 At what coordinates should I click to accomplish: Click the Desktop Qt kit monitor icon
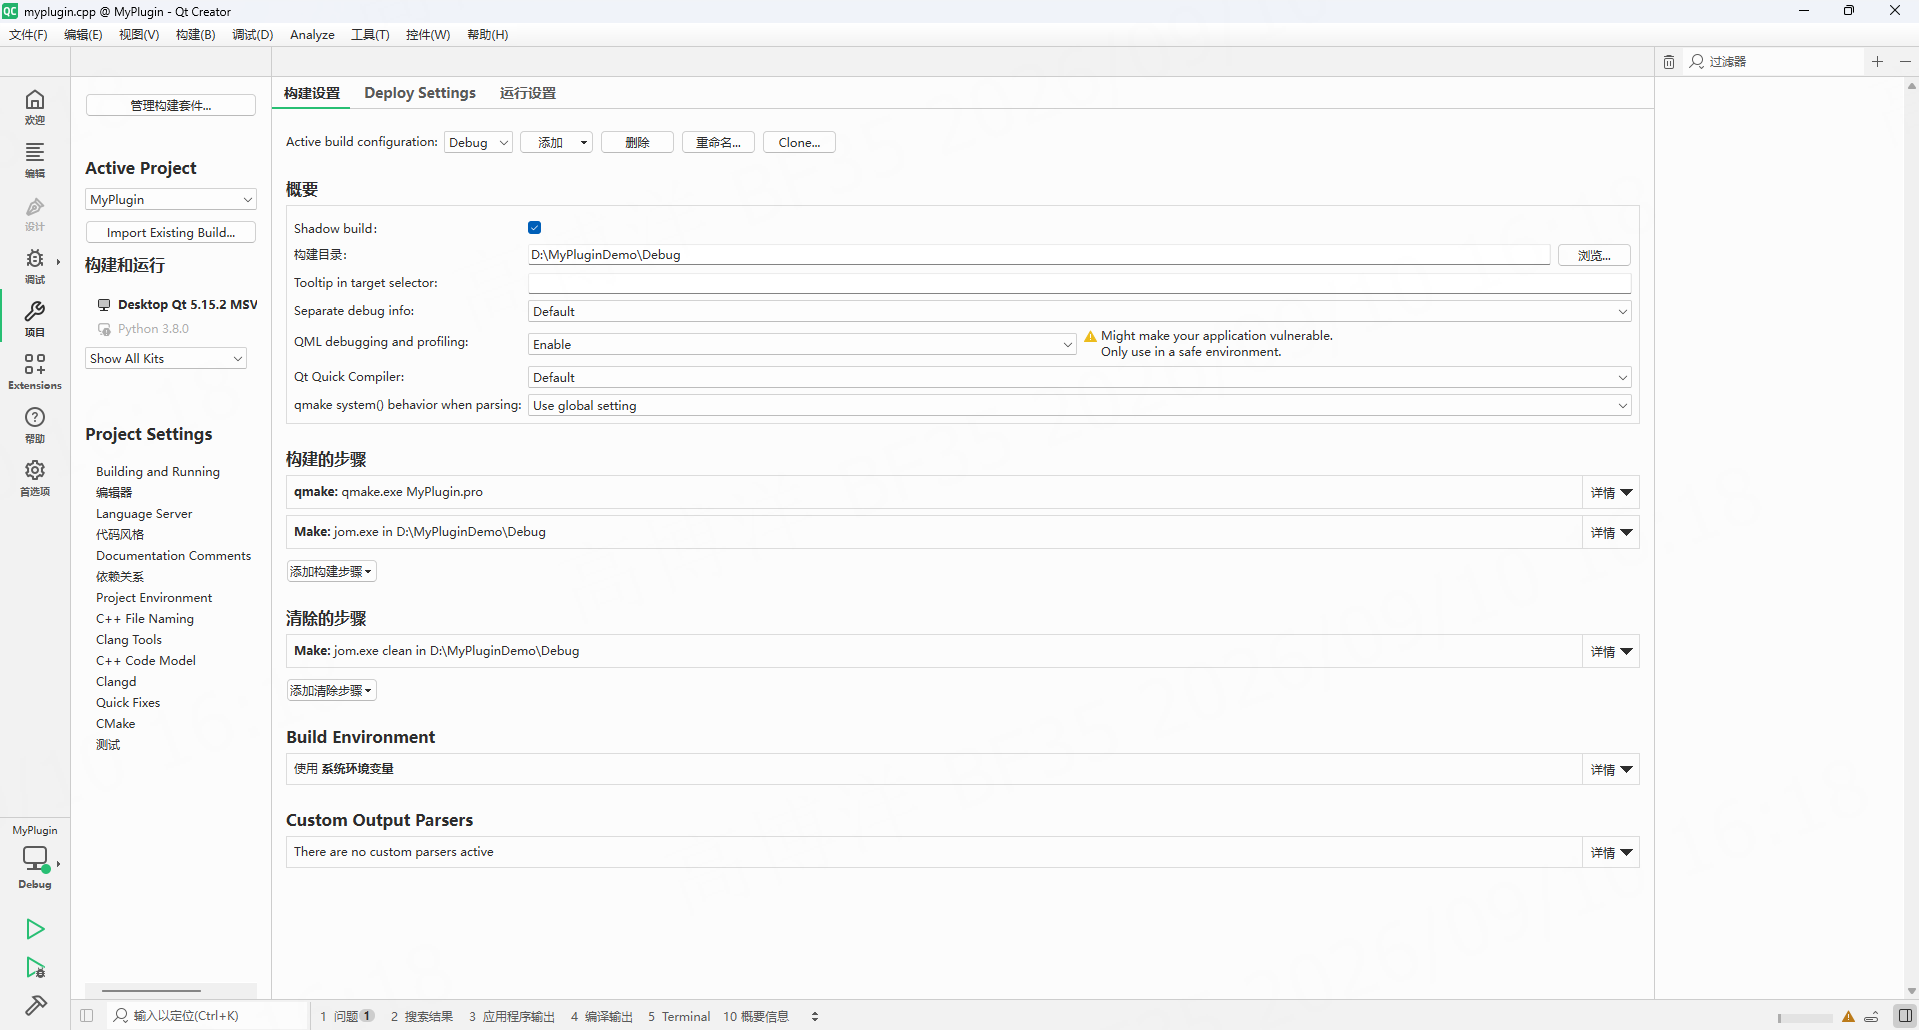click(104, 304)
